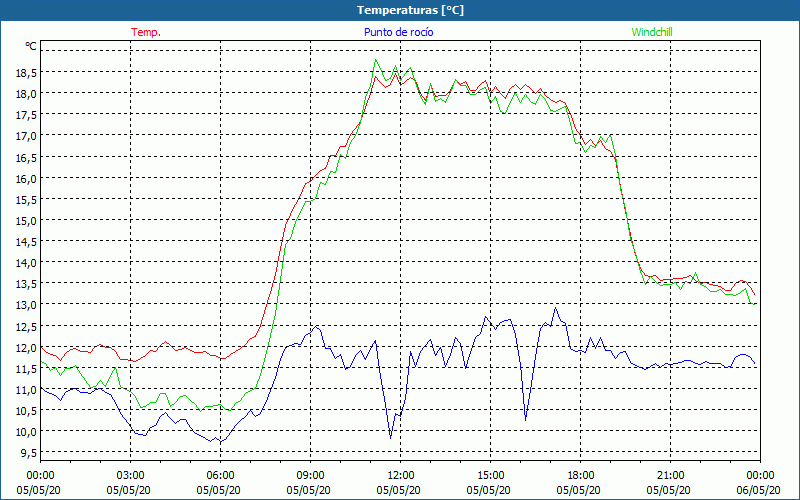Click the Temperaturas [°C] chart title
The width and height of the screenshot is (800, 500).
[x=410, y=10]
